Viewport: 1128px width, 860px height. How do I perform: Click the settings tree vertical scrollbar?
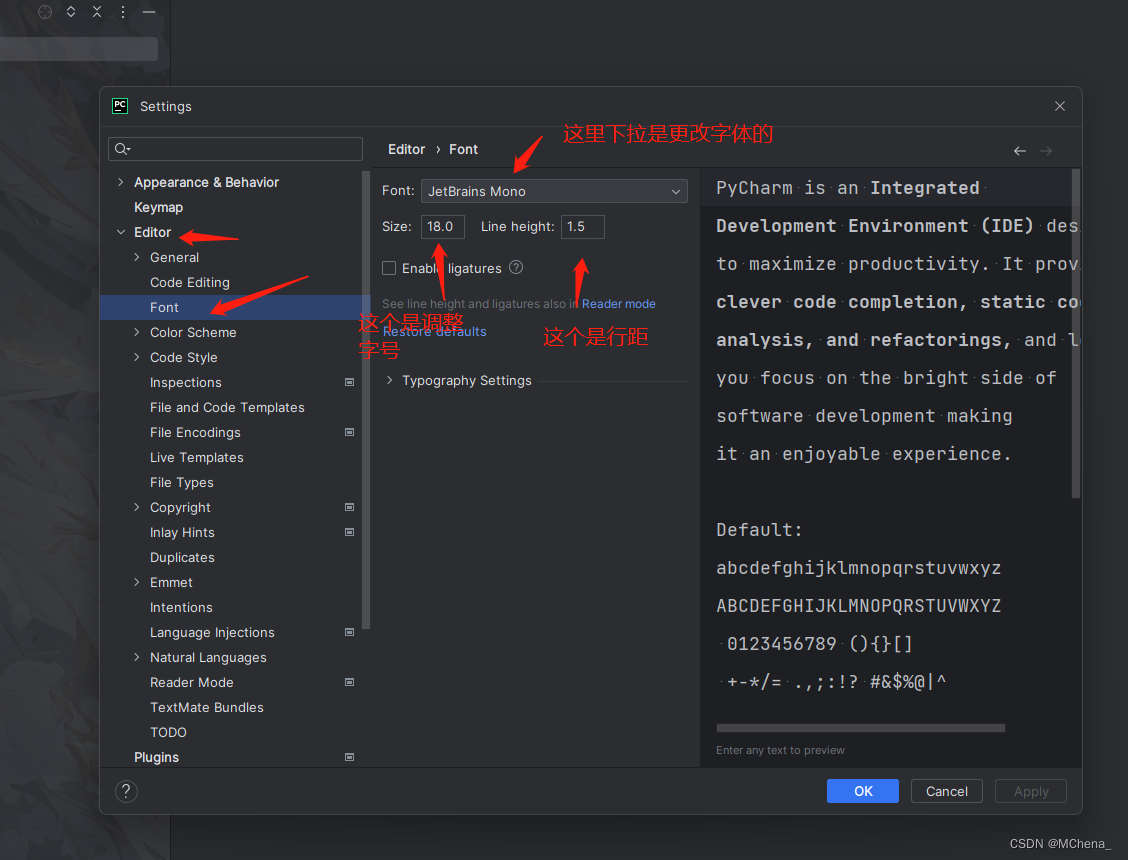(366, 399)
